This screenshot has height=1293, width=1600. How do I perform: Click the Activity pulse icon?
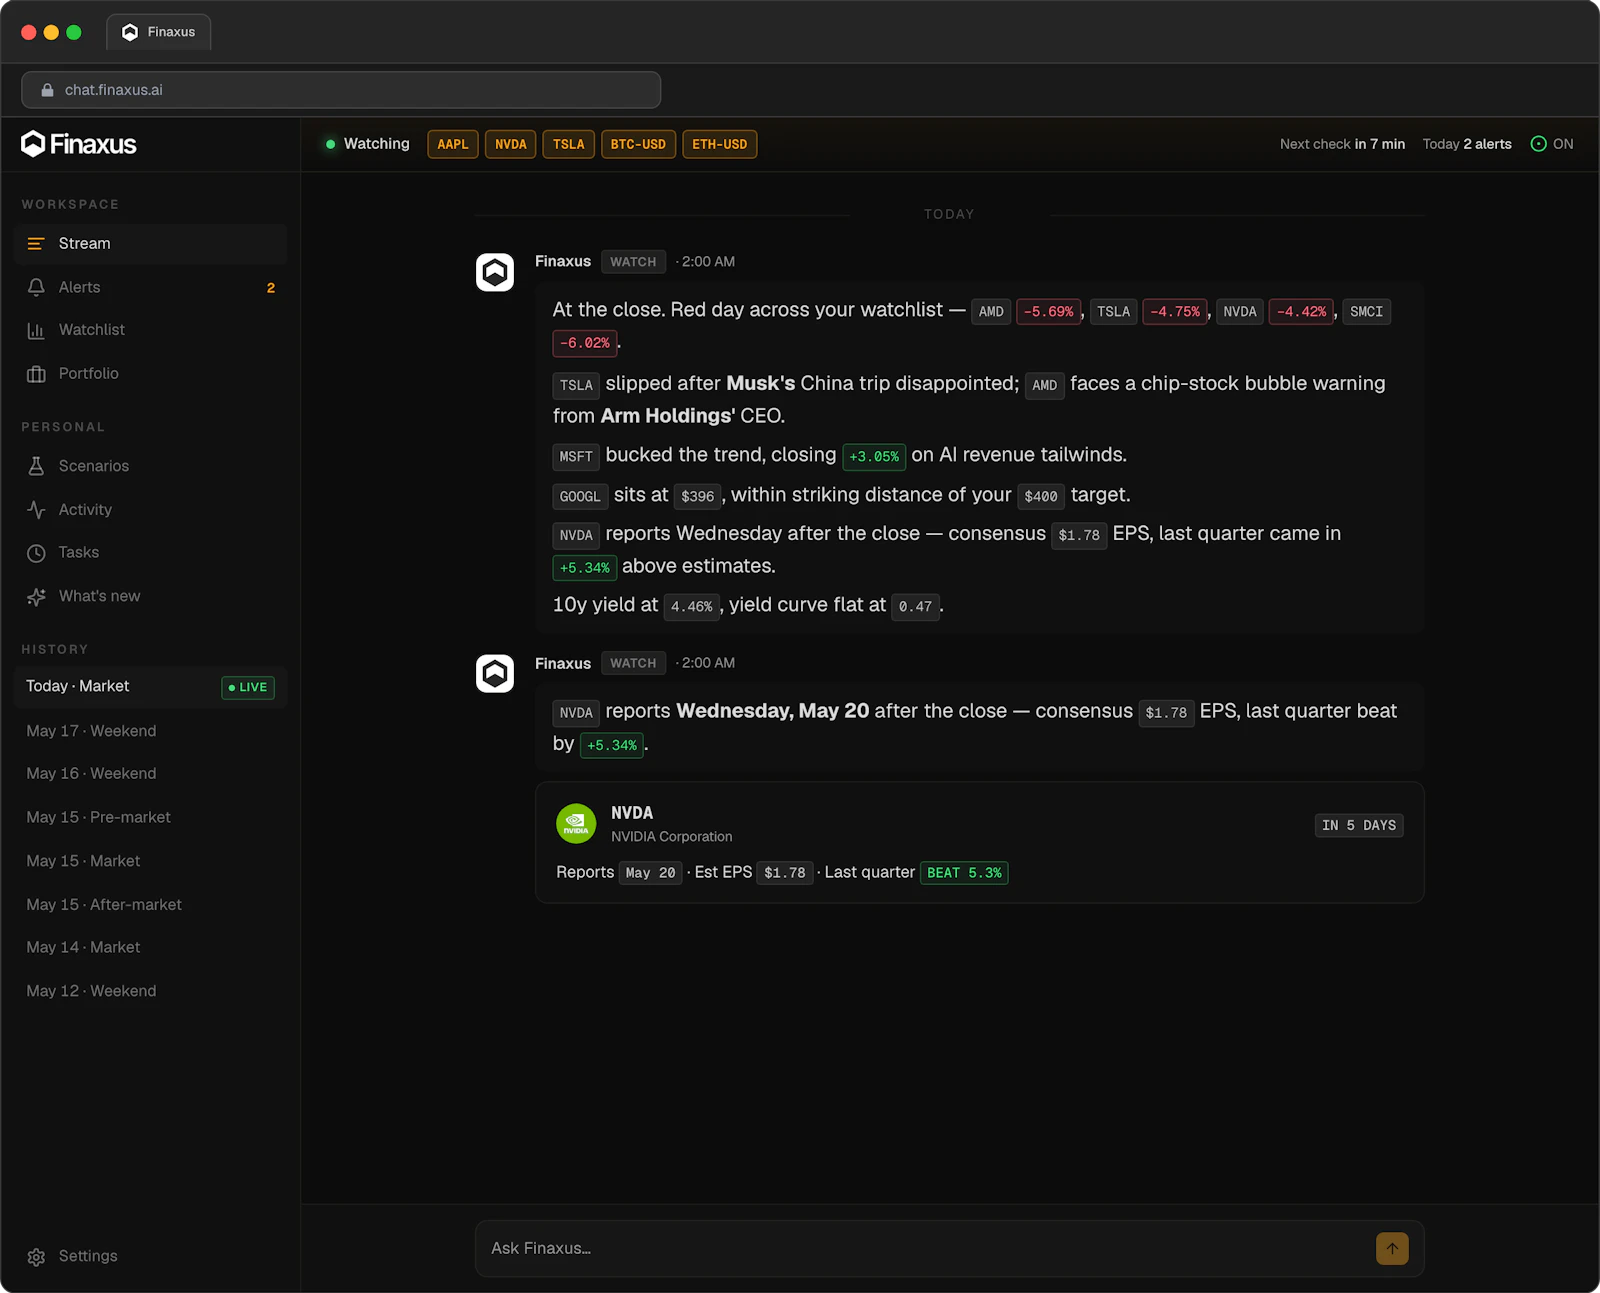[36, 510]
